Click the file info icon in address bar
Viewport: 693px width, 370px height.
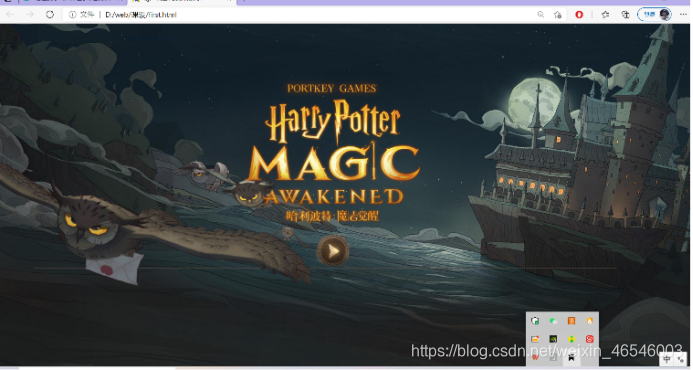pos(72,15)
